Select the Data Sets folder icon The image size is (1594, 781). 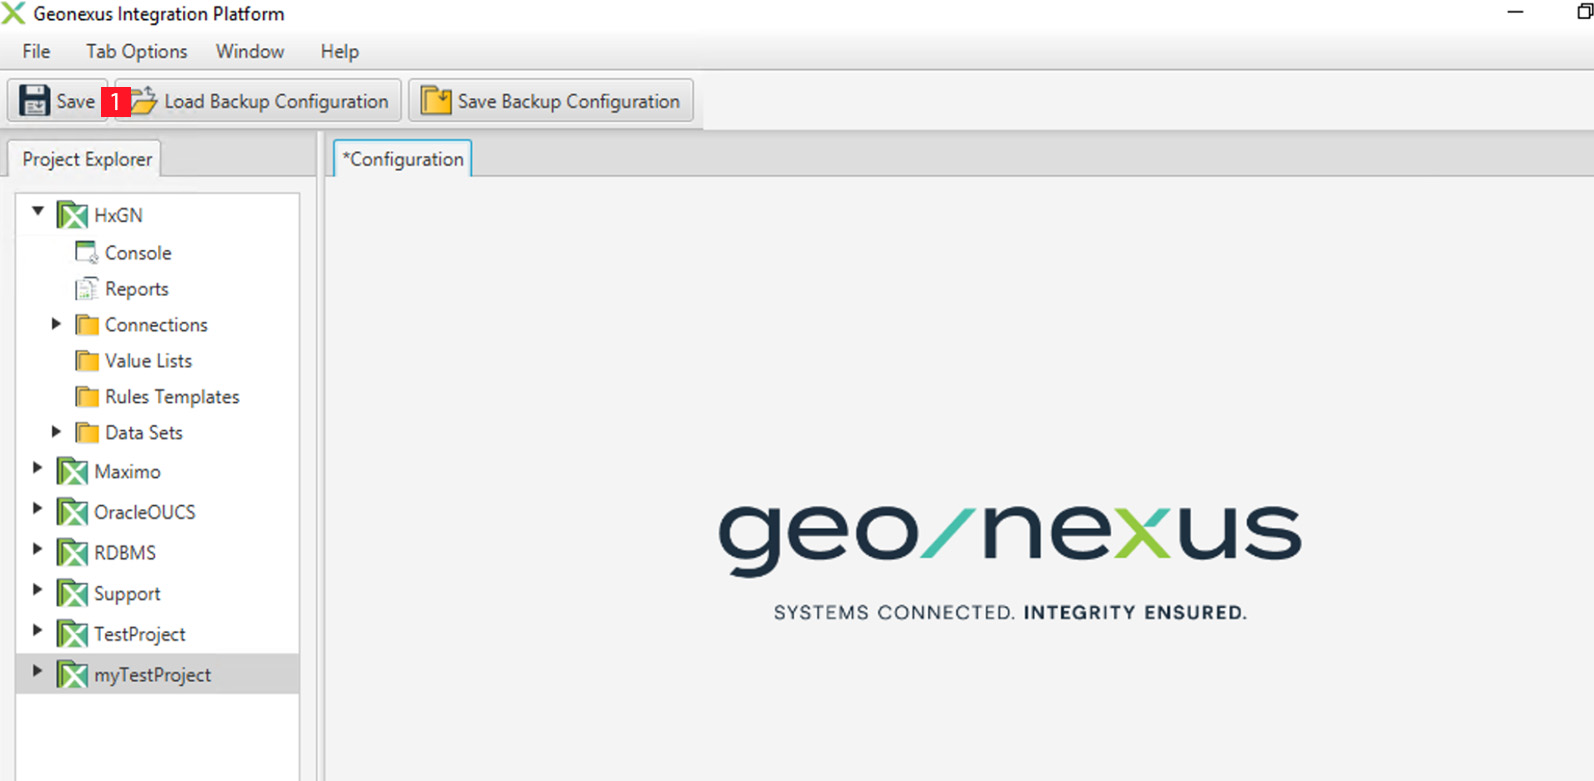[87, 433]
